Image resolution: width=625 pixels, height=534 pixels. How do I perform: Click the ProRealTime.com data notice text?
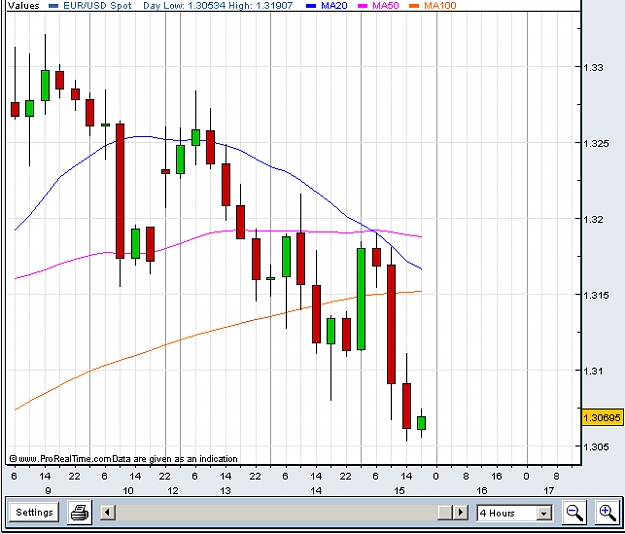123,459
